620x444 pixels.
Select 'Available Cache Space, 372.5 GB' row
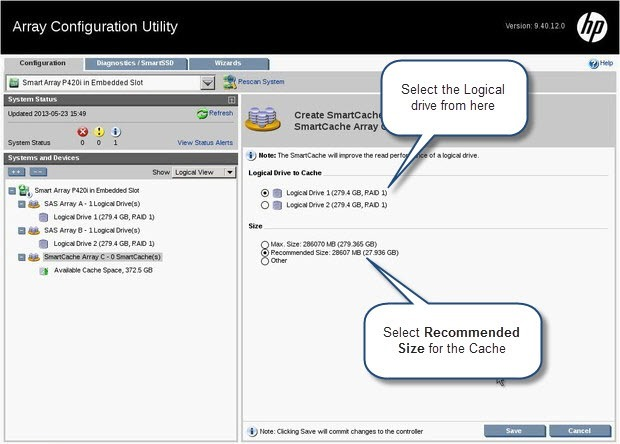(103, 270)
